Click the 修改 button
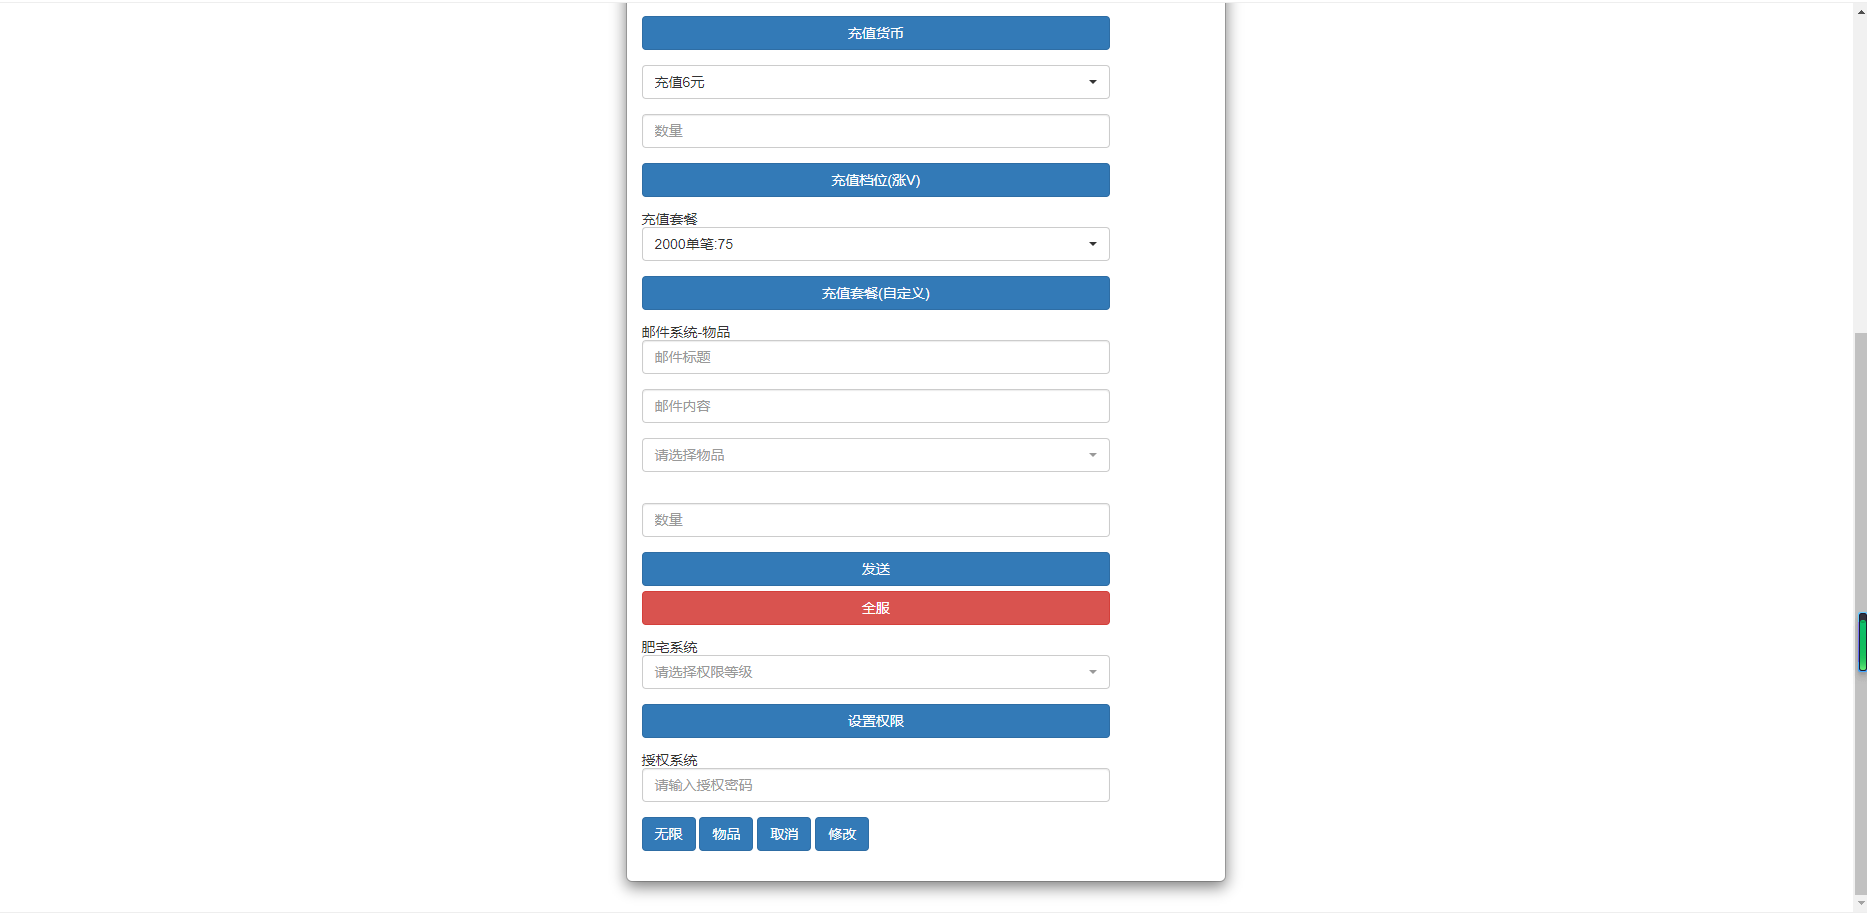The image size is (1867, 914). point(842,834)
